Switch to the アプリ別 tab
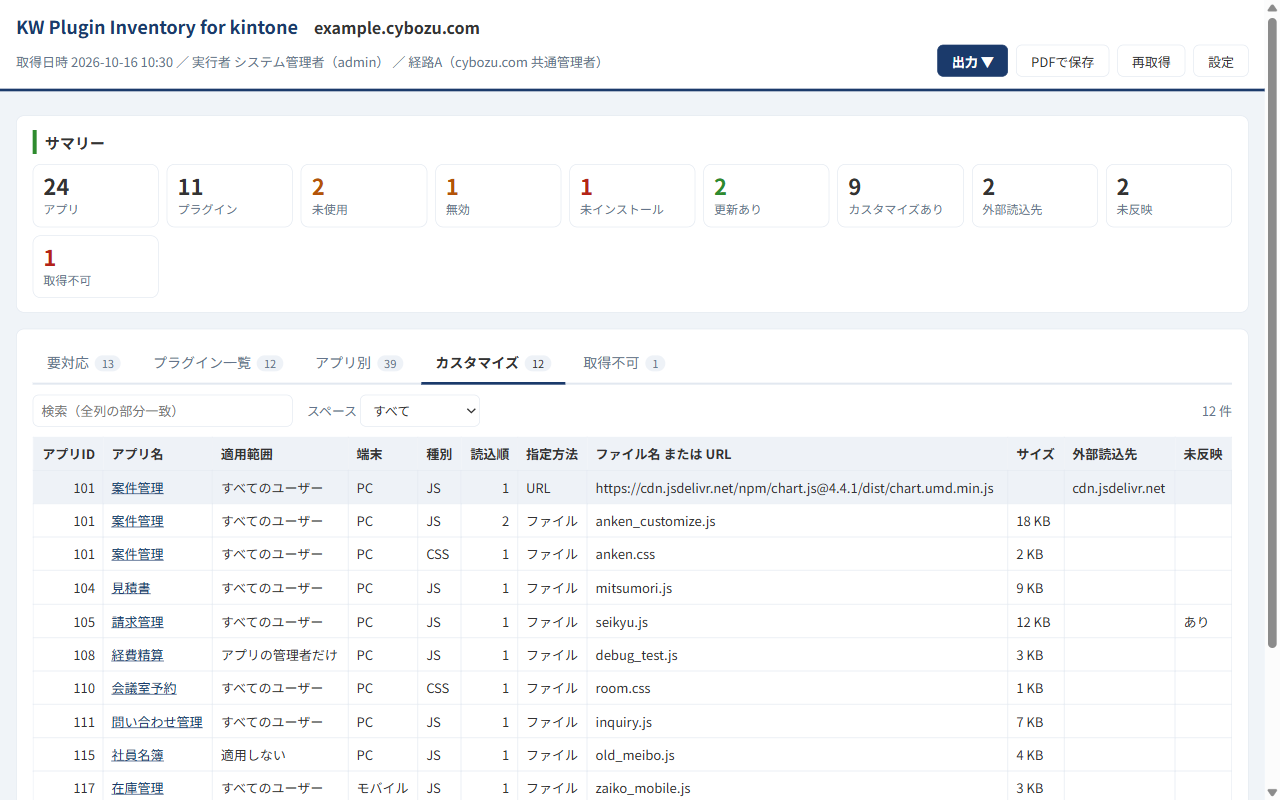The image size is (1280, 800). (359, 363)
